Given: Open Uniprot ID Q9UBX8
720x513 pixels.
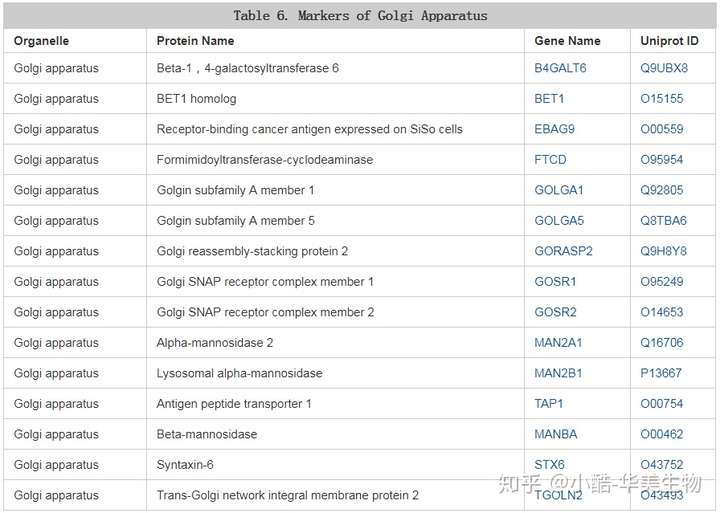Looking at the screenshot, I should coord(664,68).
